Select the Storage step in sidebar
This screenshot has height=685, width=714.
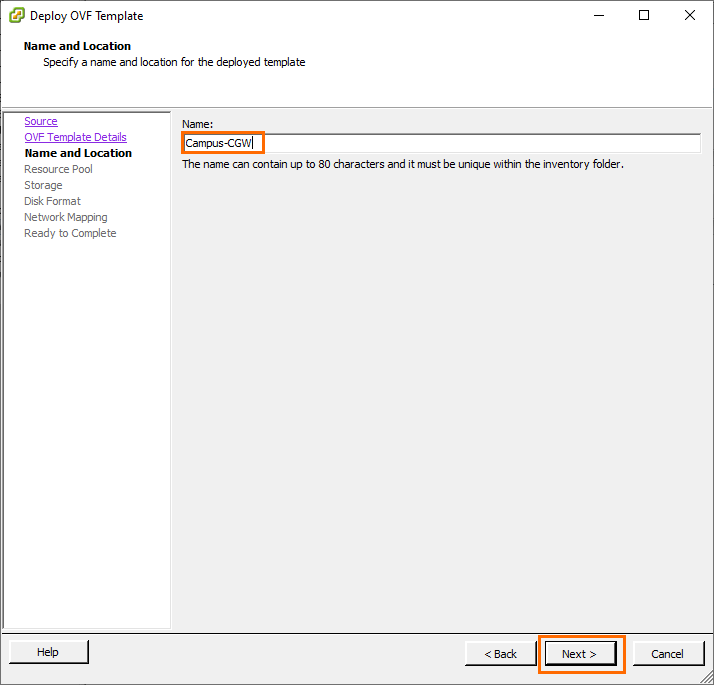point(43,185)
